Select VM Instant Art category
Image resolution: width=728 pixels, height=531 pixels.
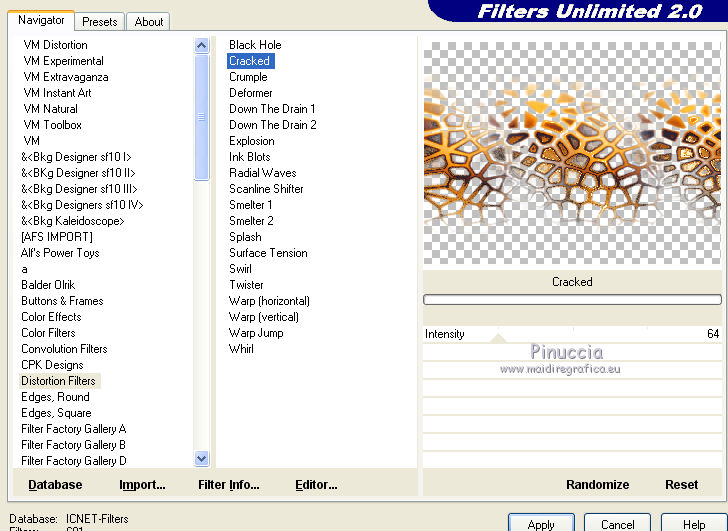[x=58, y=93]
